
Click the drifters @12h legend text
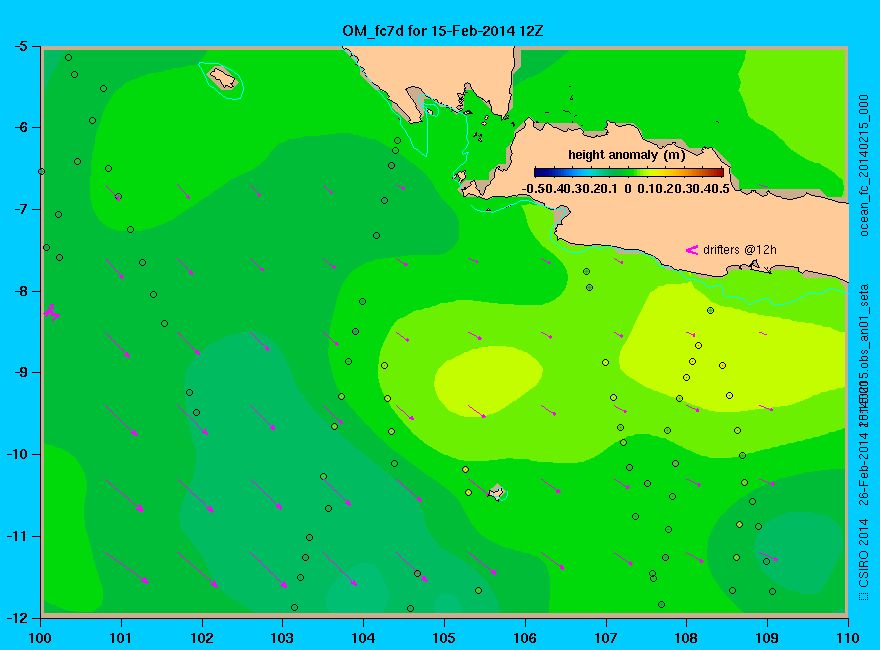pos(740,250)
